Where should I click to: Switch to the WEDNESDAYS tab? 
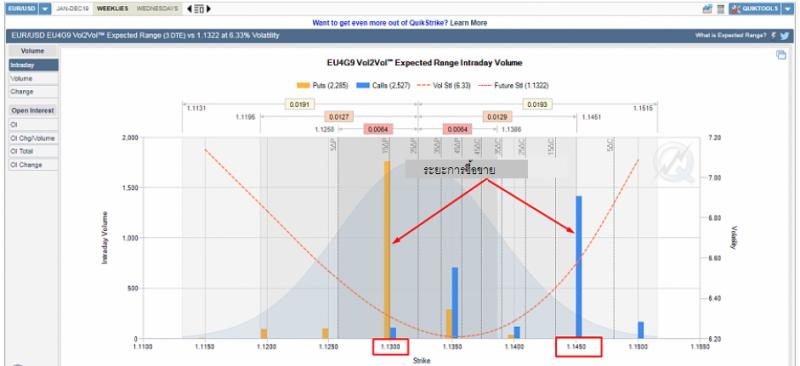[x=158, y=9]
